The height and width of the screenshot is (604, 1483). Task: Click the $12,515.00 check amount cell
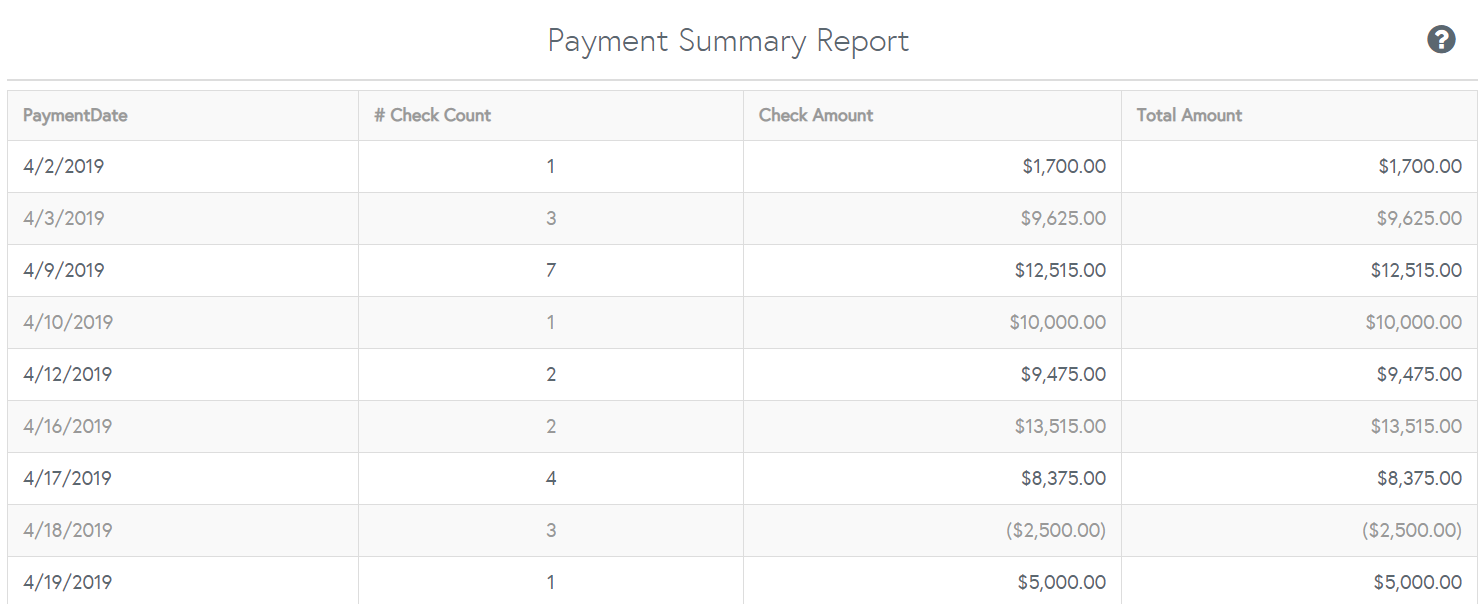1060,270
